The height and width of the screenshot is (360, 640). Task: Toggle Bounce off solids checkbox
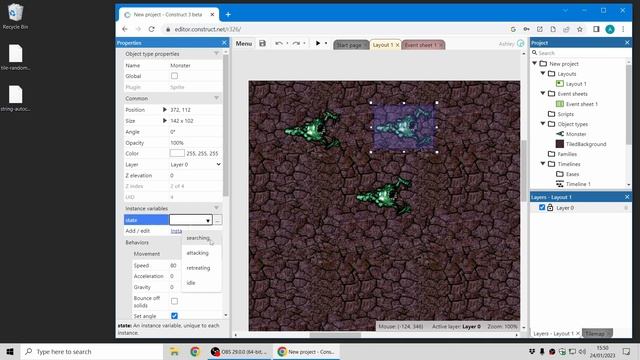(x=174, y=301)
